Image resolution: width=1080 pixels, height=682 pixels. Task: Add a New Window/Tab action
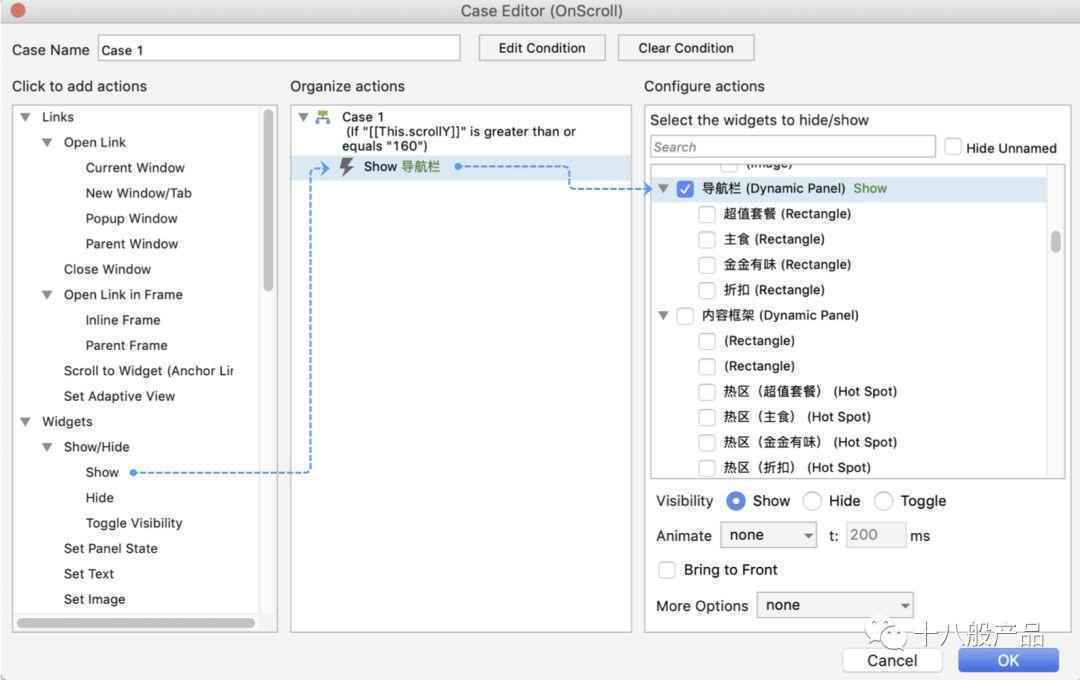coord(138,194)
